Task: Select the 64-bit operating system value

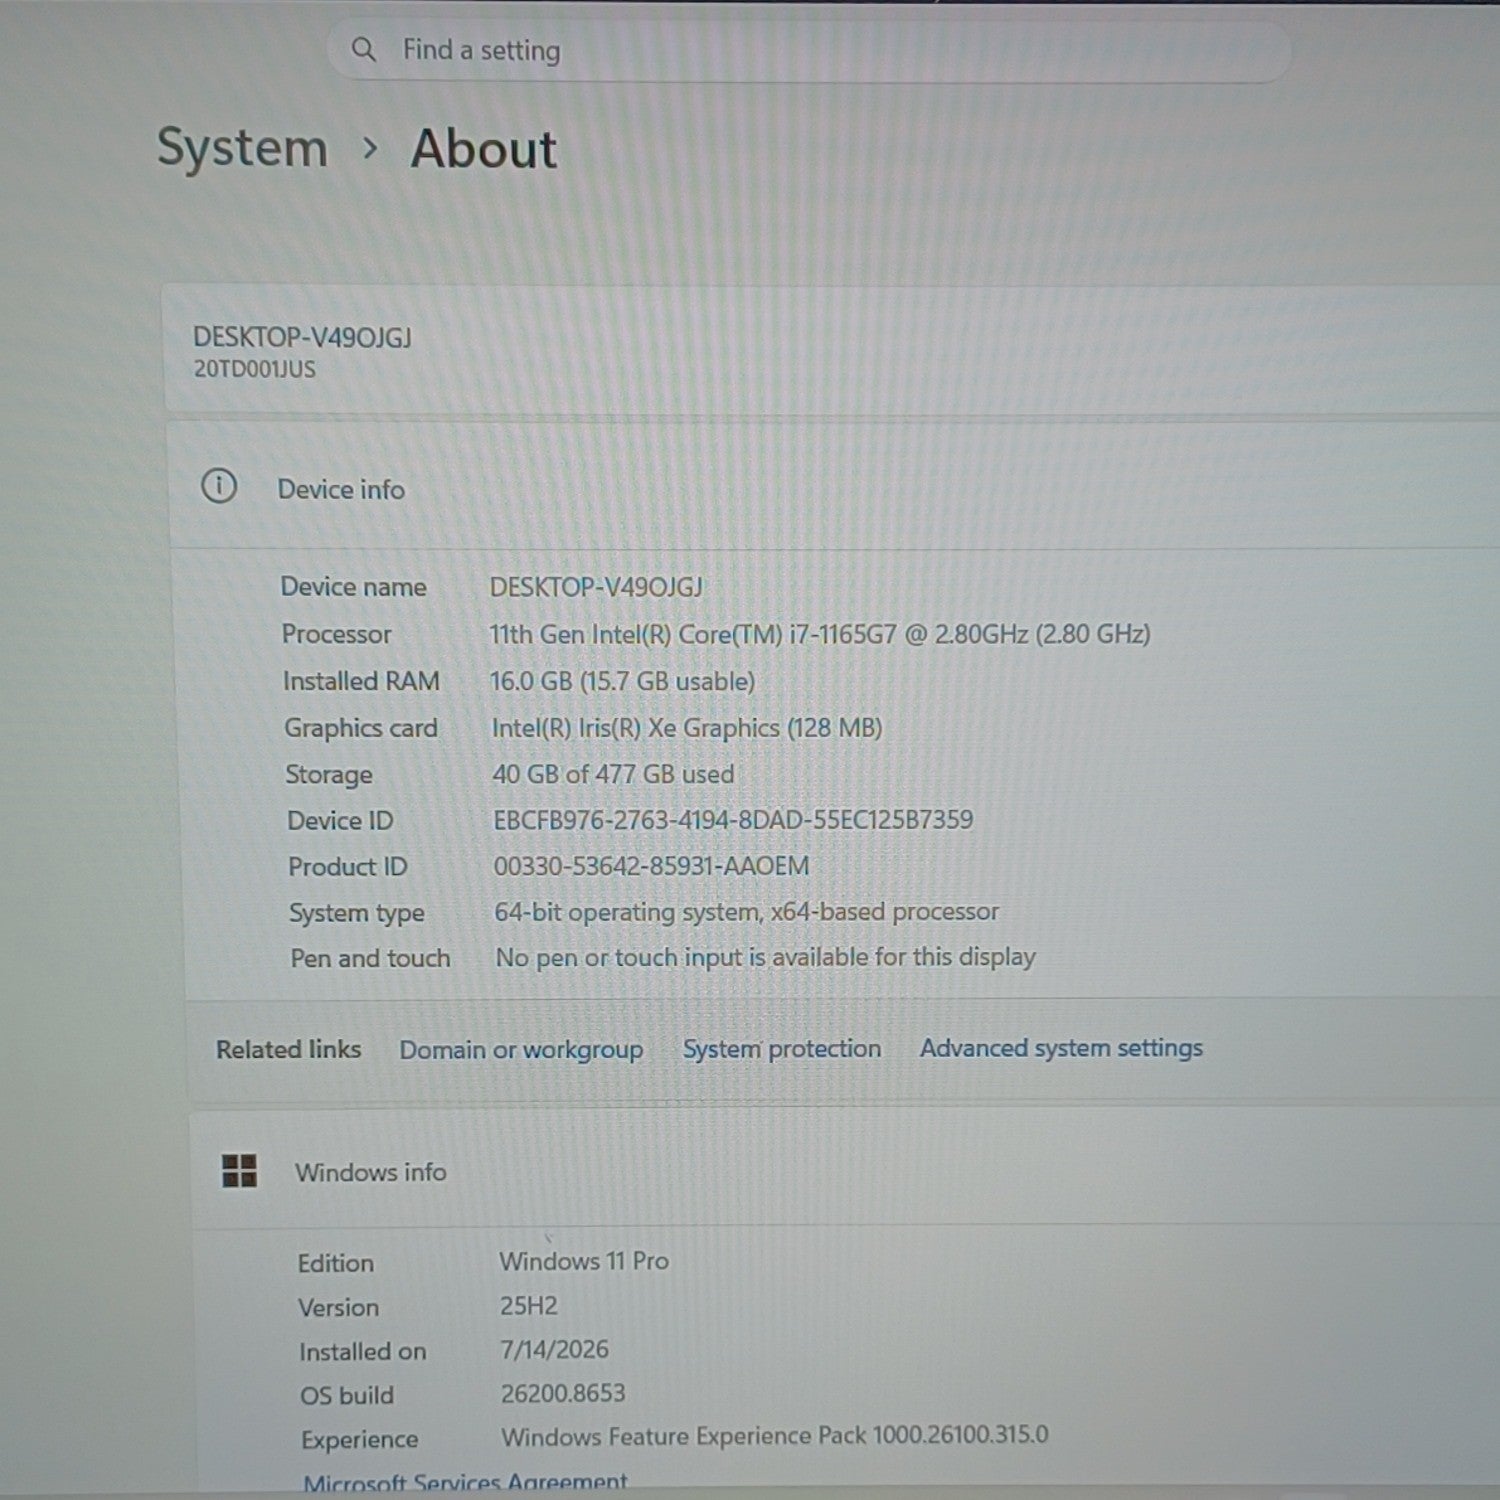Action: click(747, 912)
